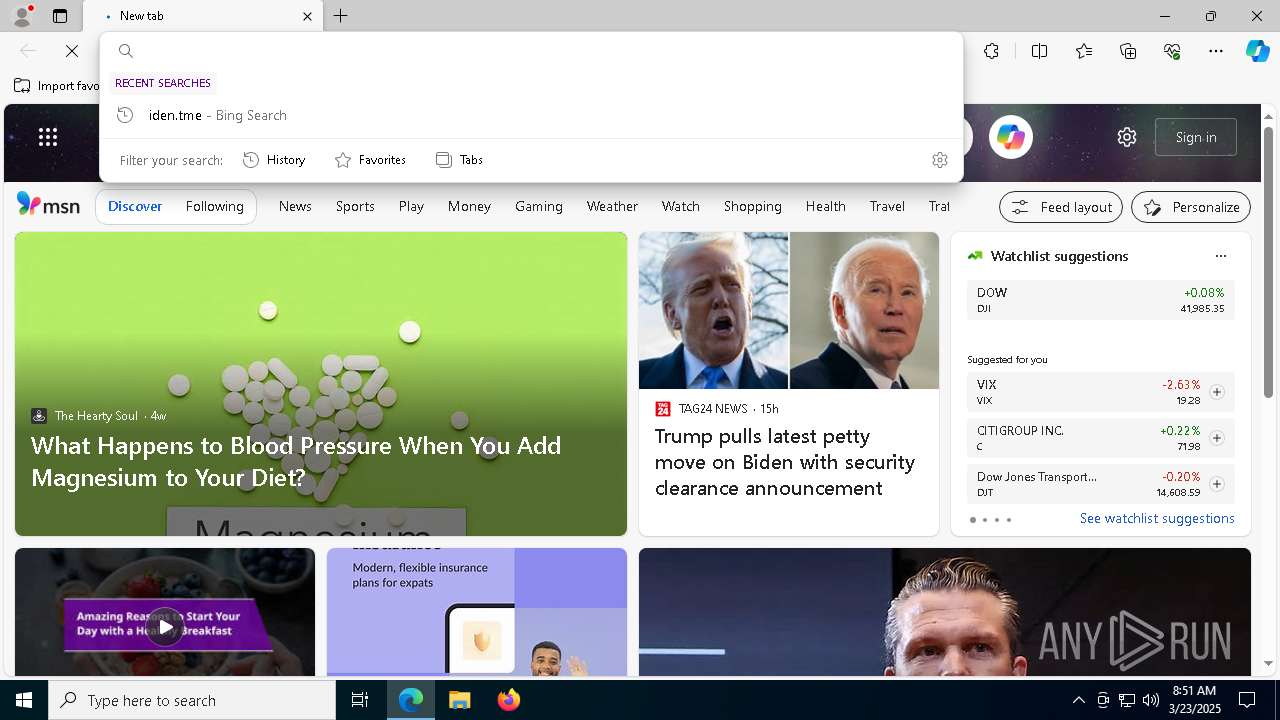Open Settings and more ellipsis menu

(x=1216, y=51)
